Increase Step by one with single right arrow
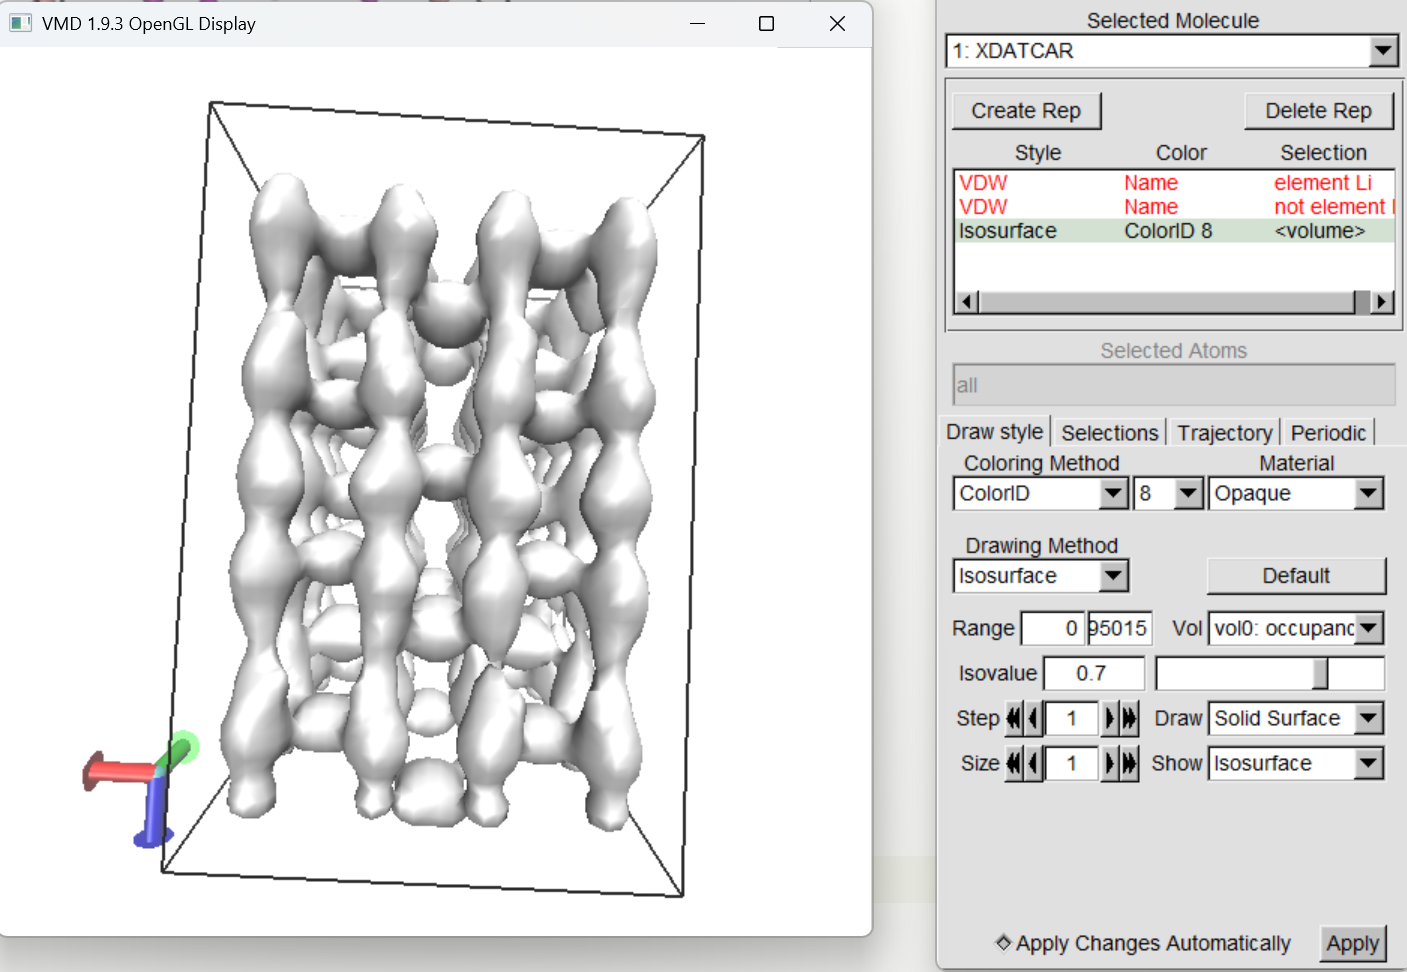Image resolution: width=1407 pixels, height=972 pixels. pos(1109,718)
